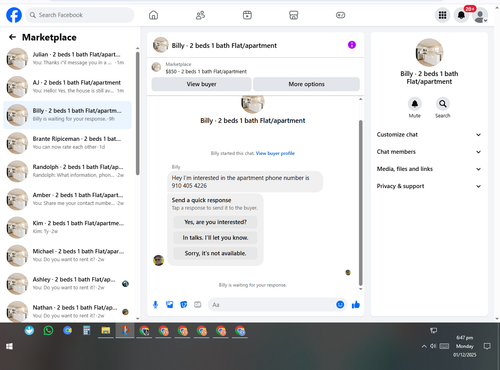Viewport: 500px width, 370px height.
Task: Send a thumbs up like
Action: pyautogui.click(x=356, y=305)
